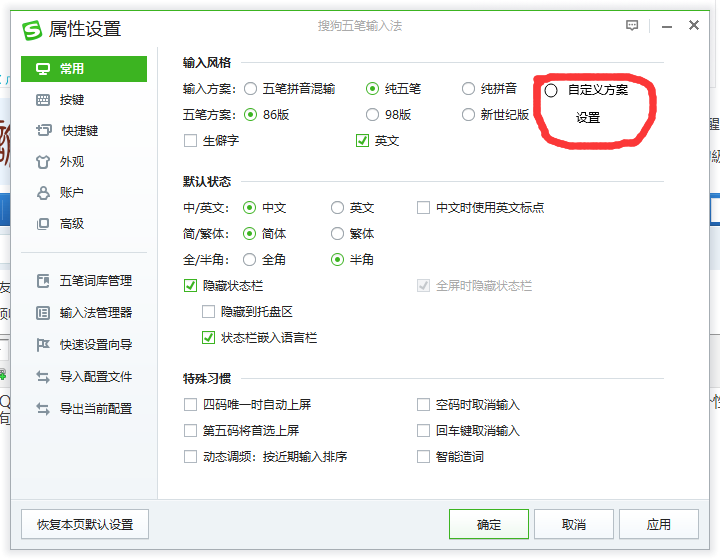Select 繁体 characters

(337, 234)
